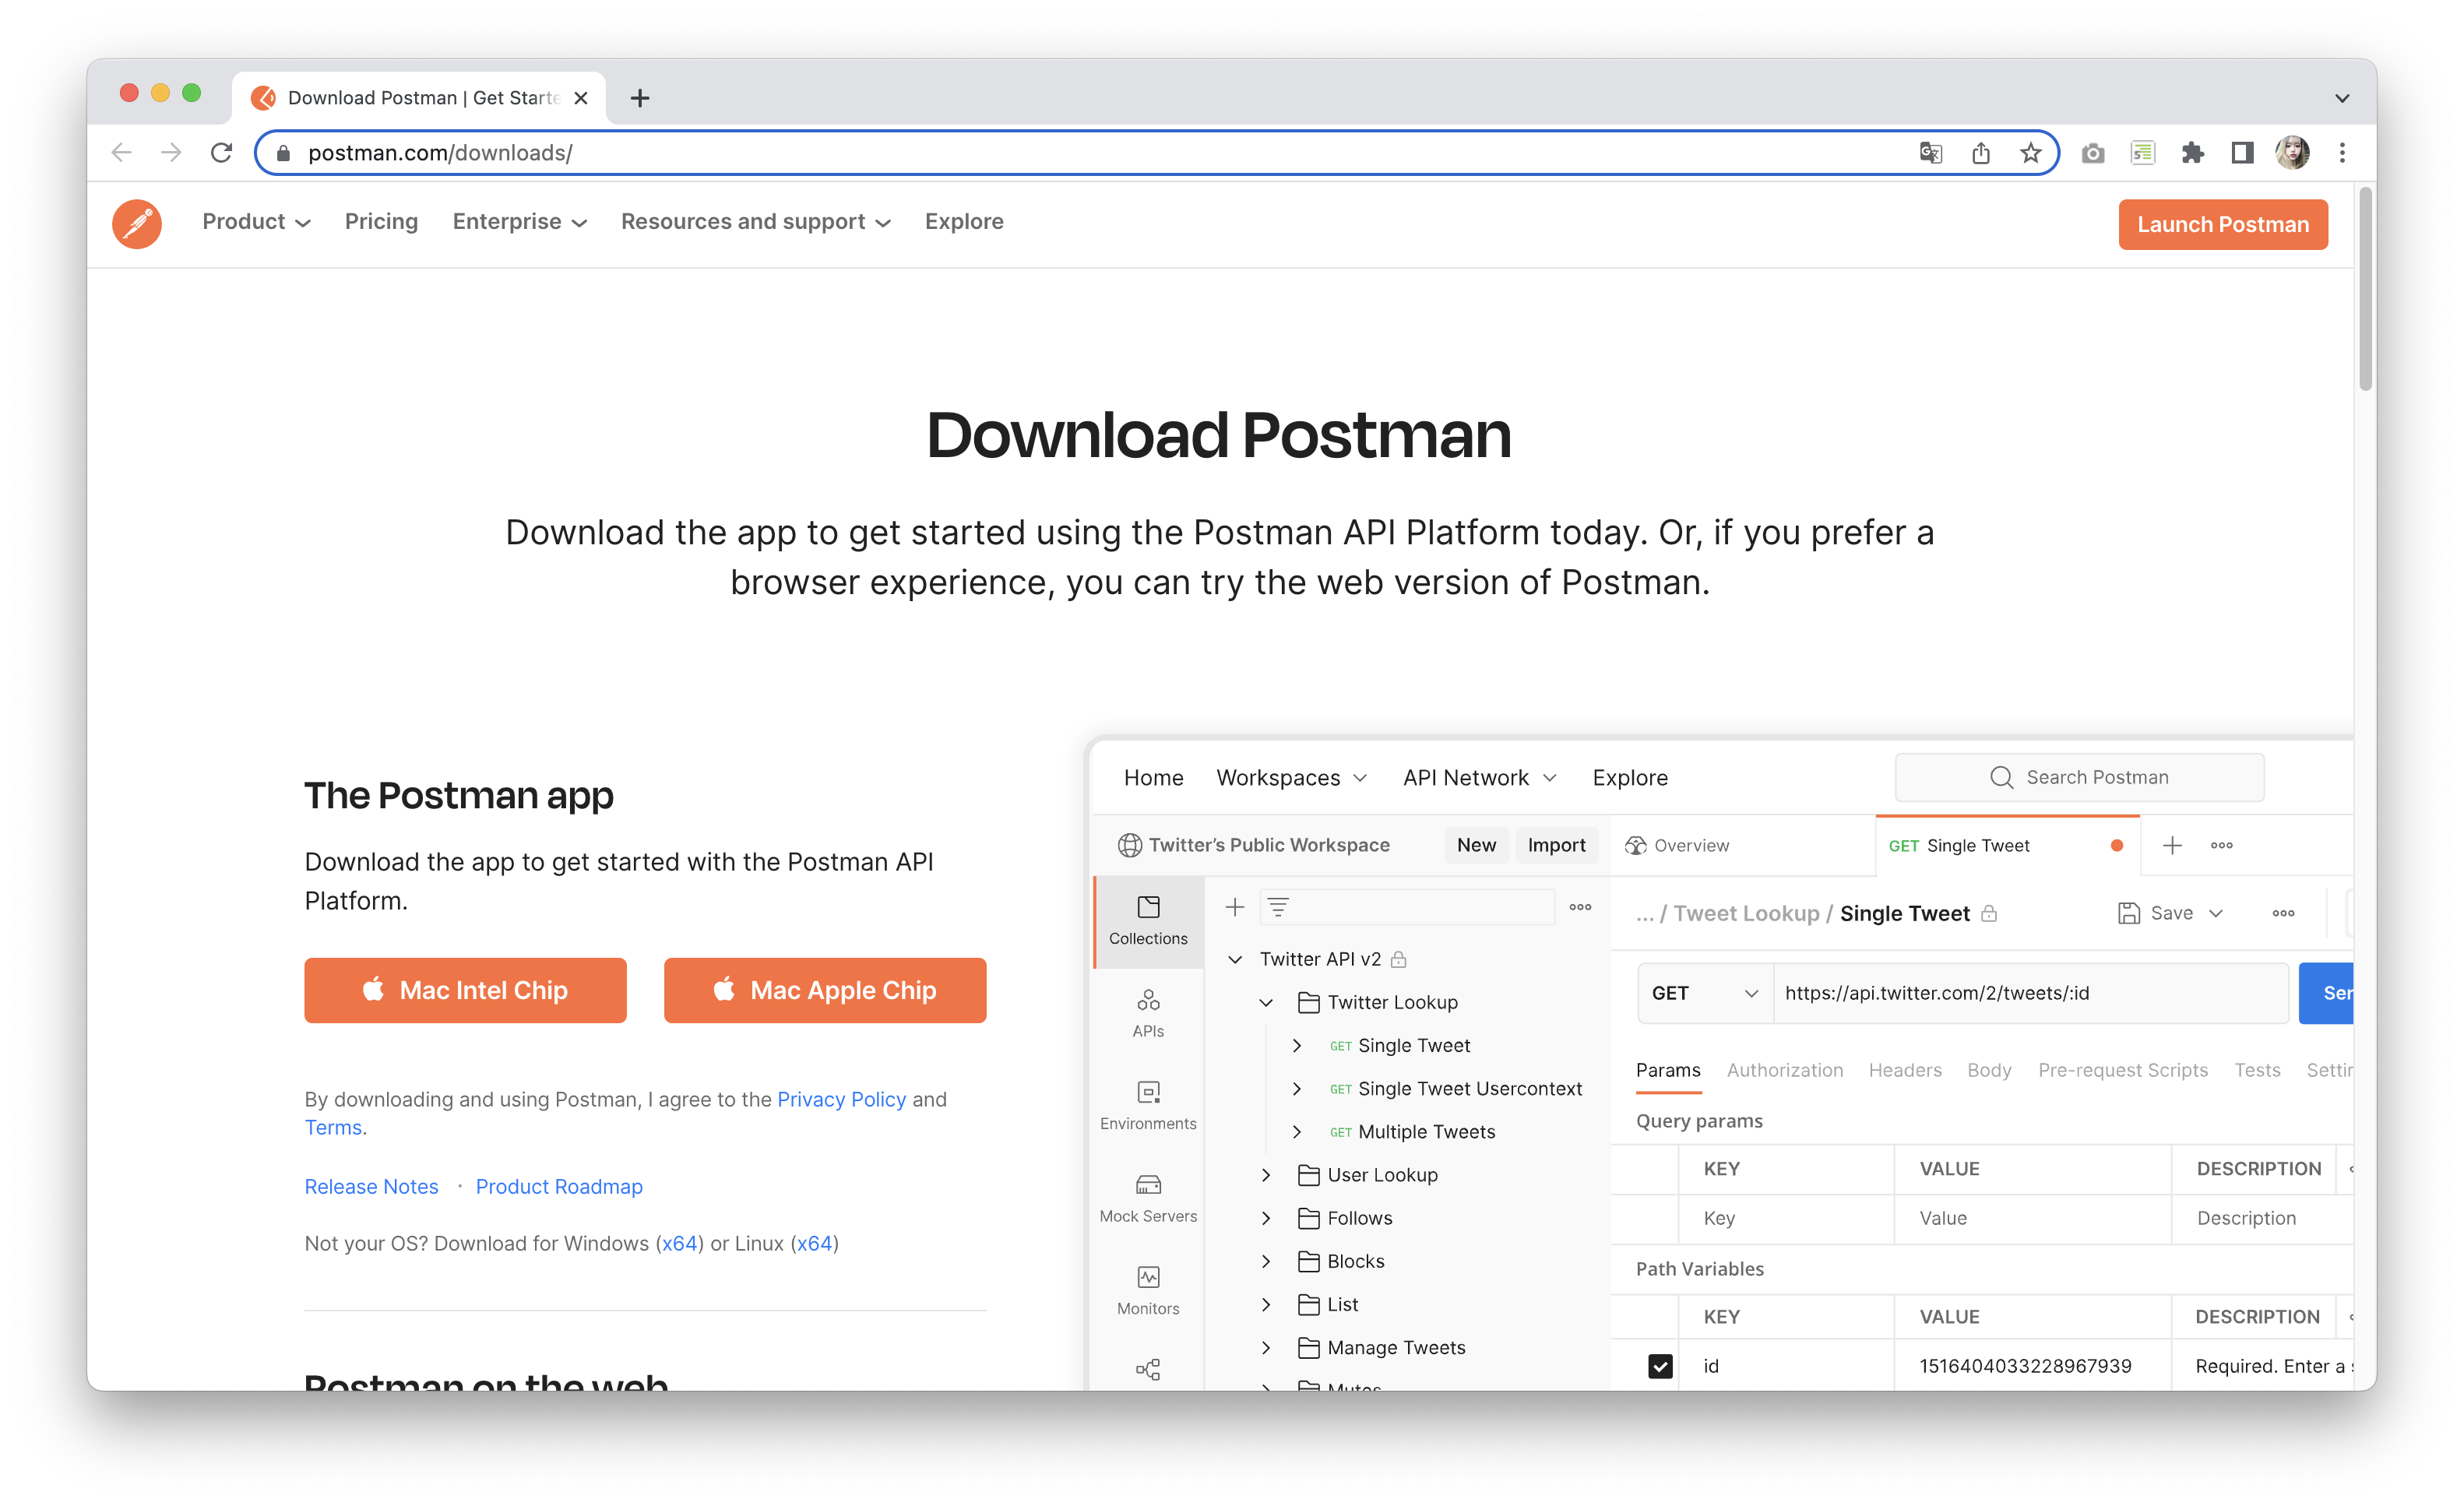This screenshot has width=2464, height=1506.
Task: Switch to the Body tab
Action: (x=1989, y=1070)
